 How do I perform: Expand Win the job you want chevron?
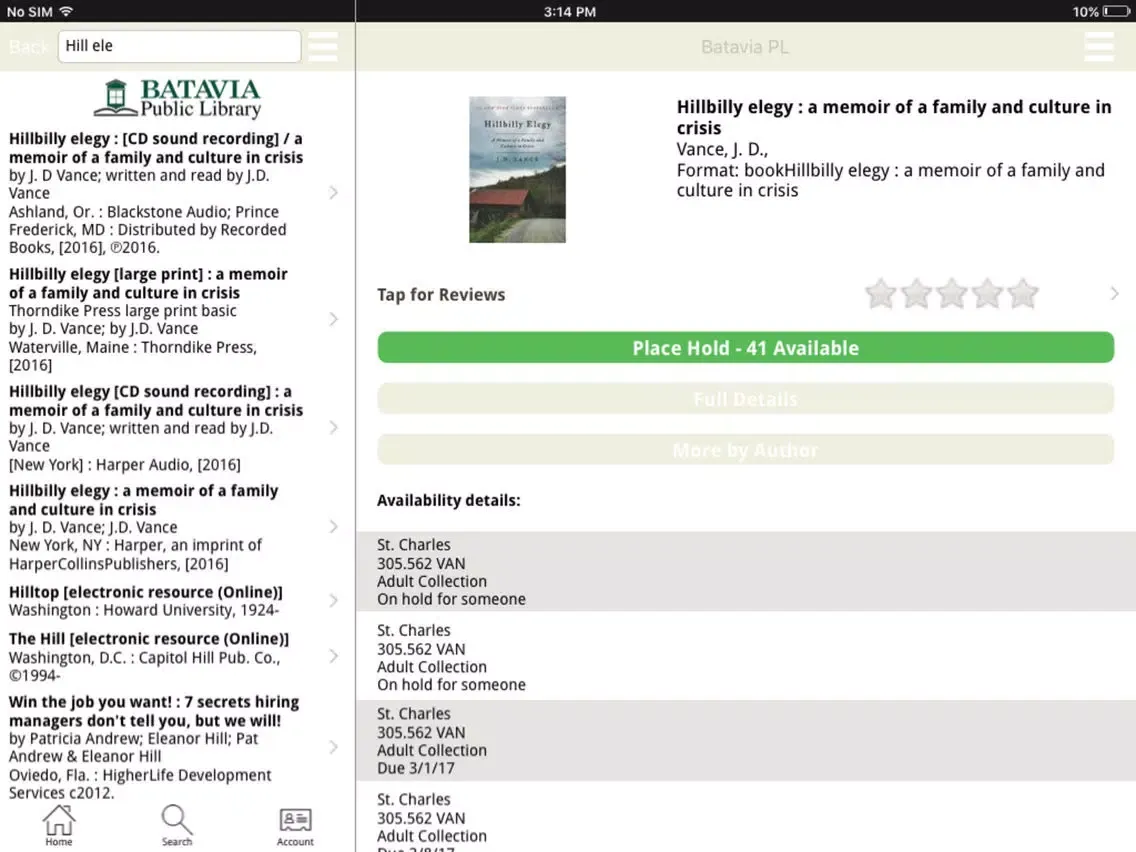333,747
